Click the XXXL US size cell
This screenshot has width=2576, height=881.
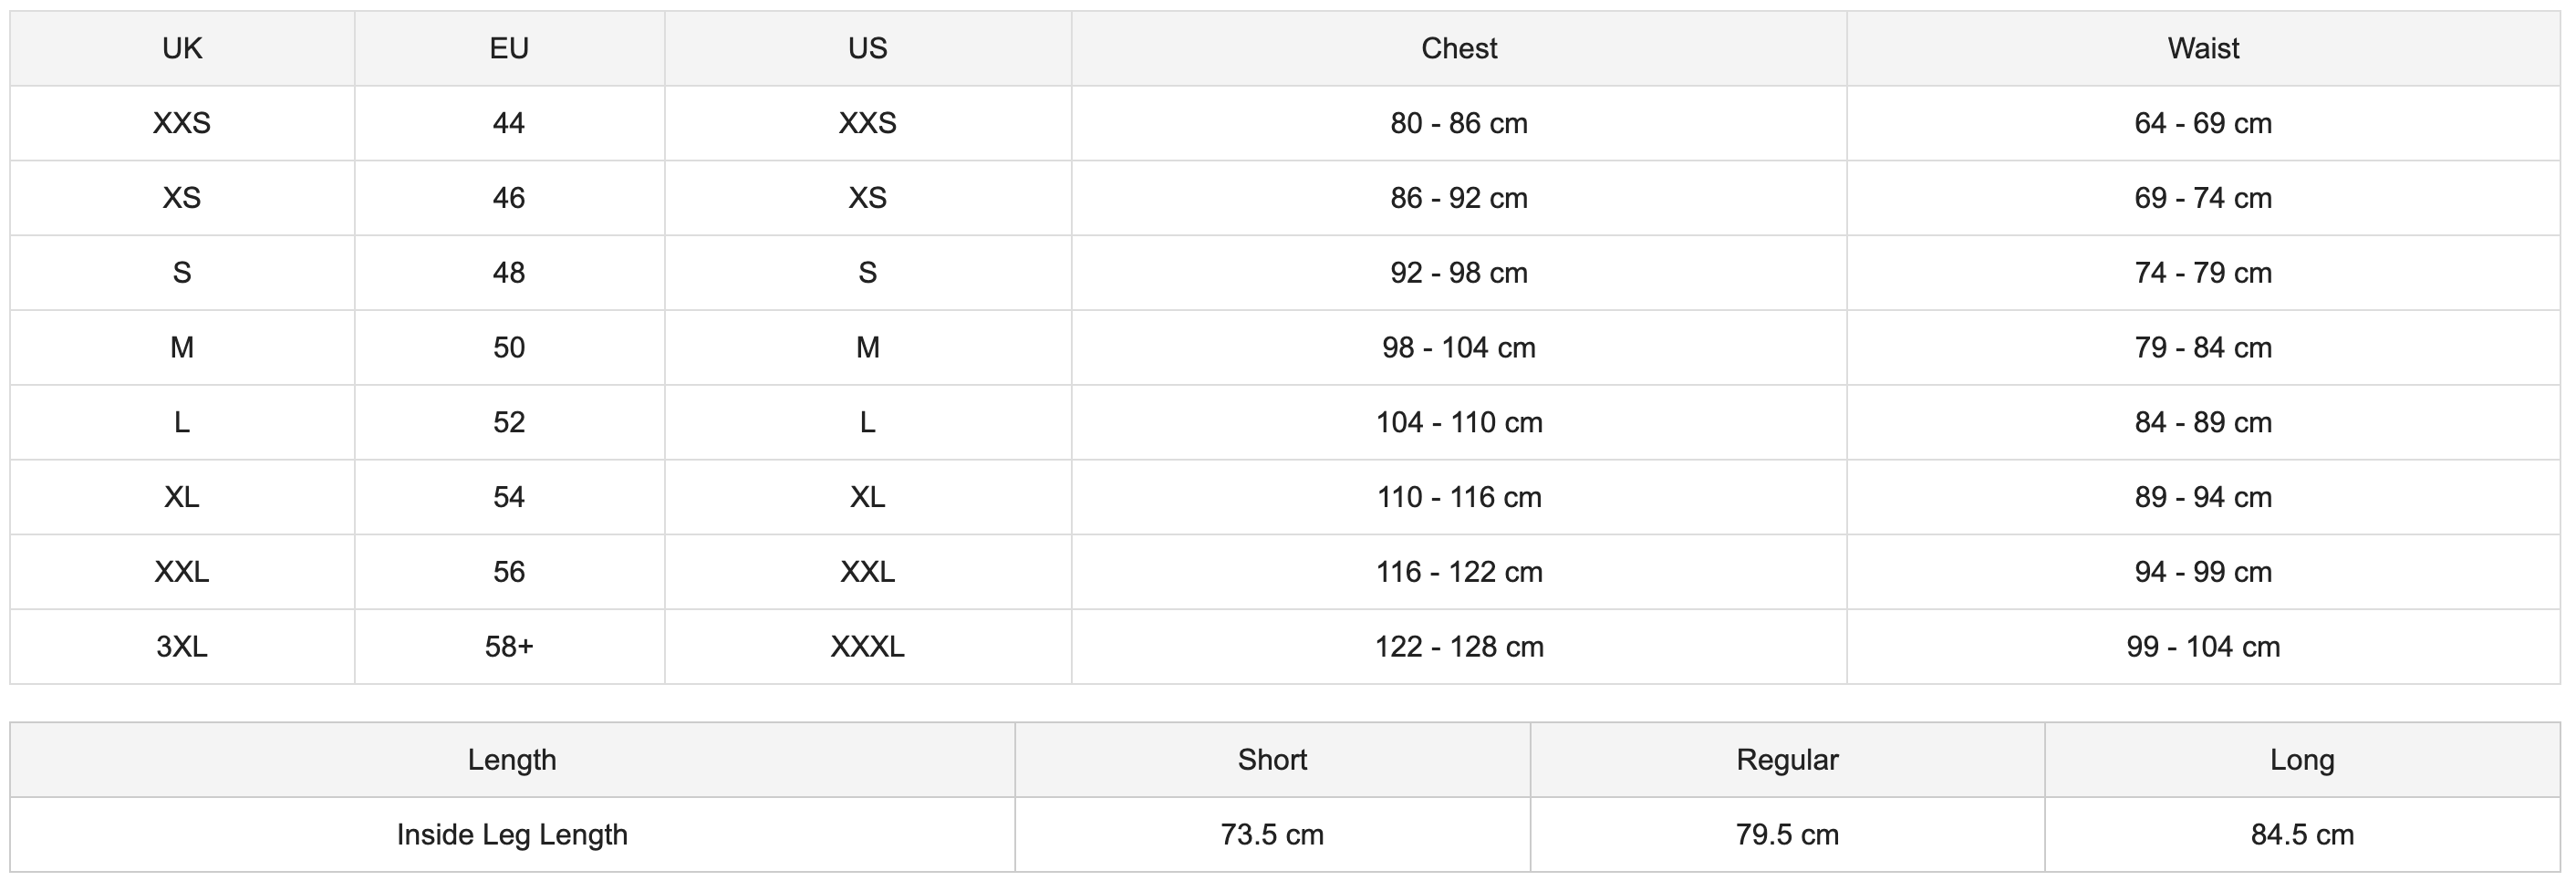pyautogui.click(x=867, y=646)
